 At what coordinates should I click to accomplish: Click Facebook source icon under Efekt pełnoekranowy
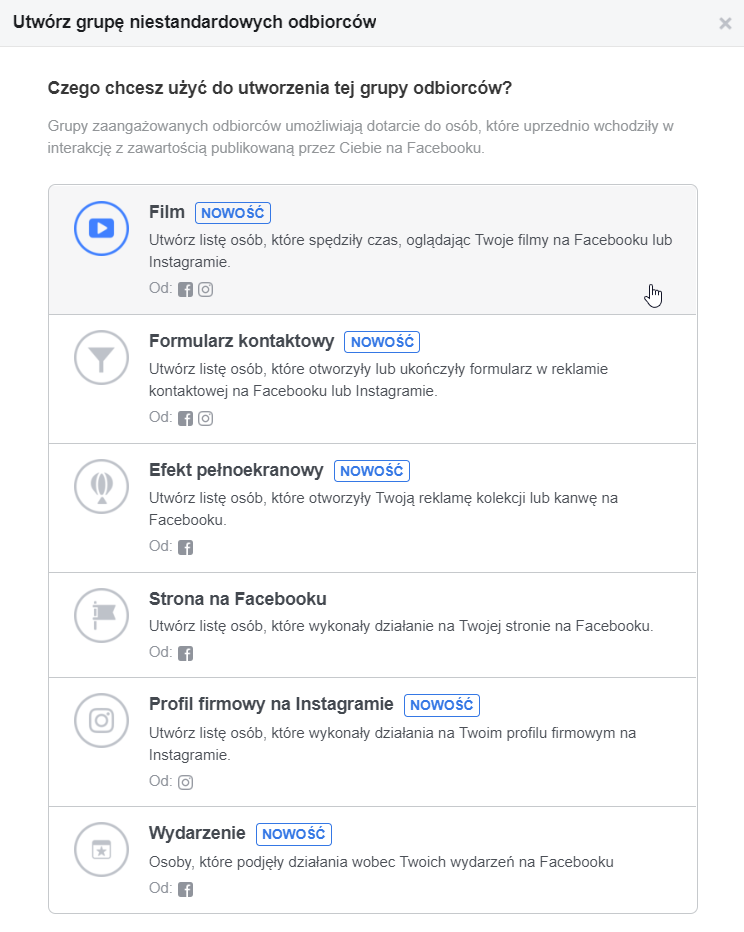click(185, 547)
